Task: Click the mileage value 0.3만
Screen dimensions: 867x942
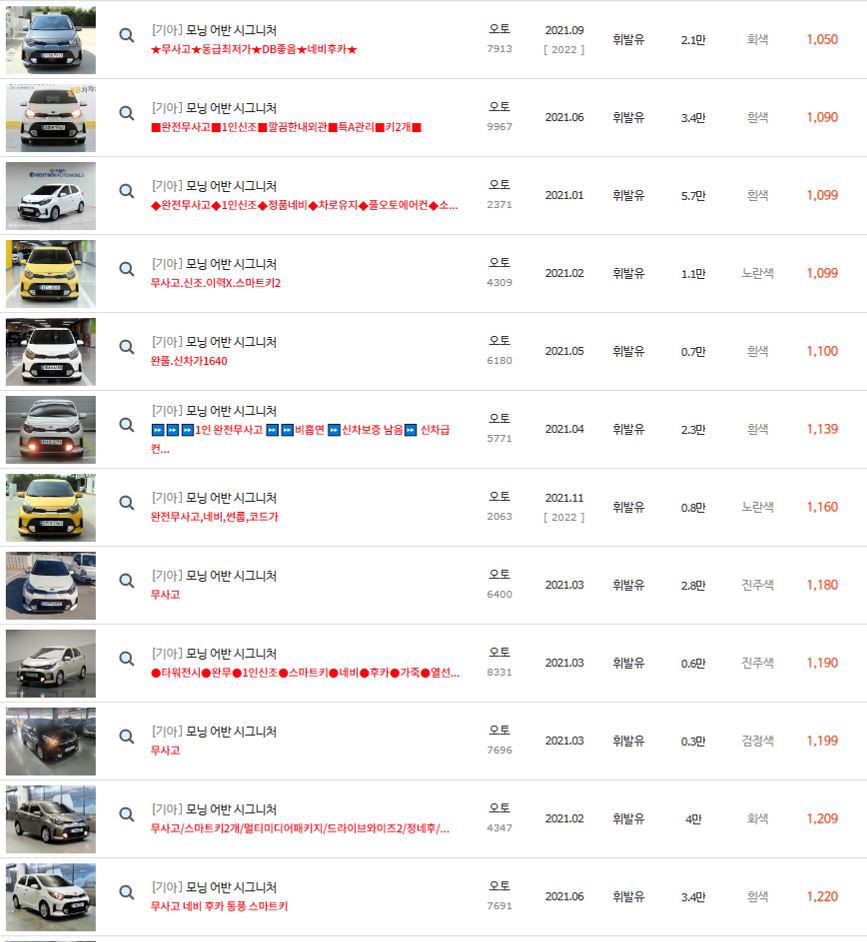Action: tap(693, 741)
